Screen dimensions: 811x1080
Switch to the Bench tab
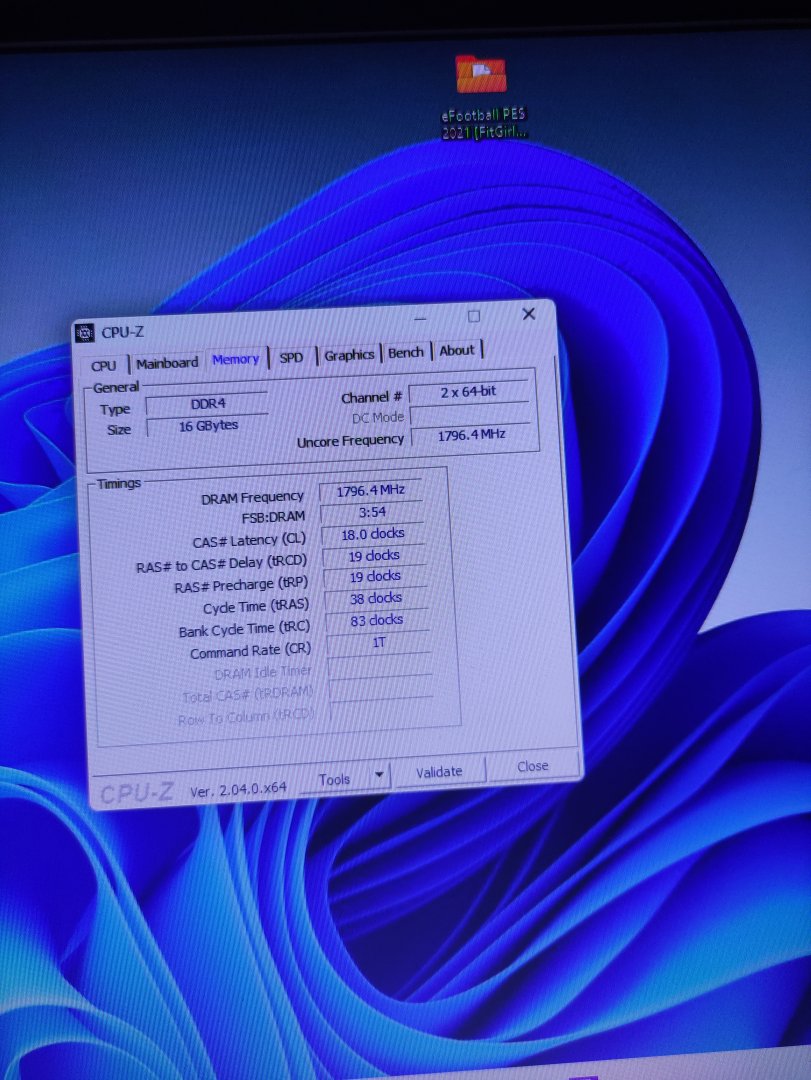point(405,353)
